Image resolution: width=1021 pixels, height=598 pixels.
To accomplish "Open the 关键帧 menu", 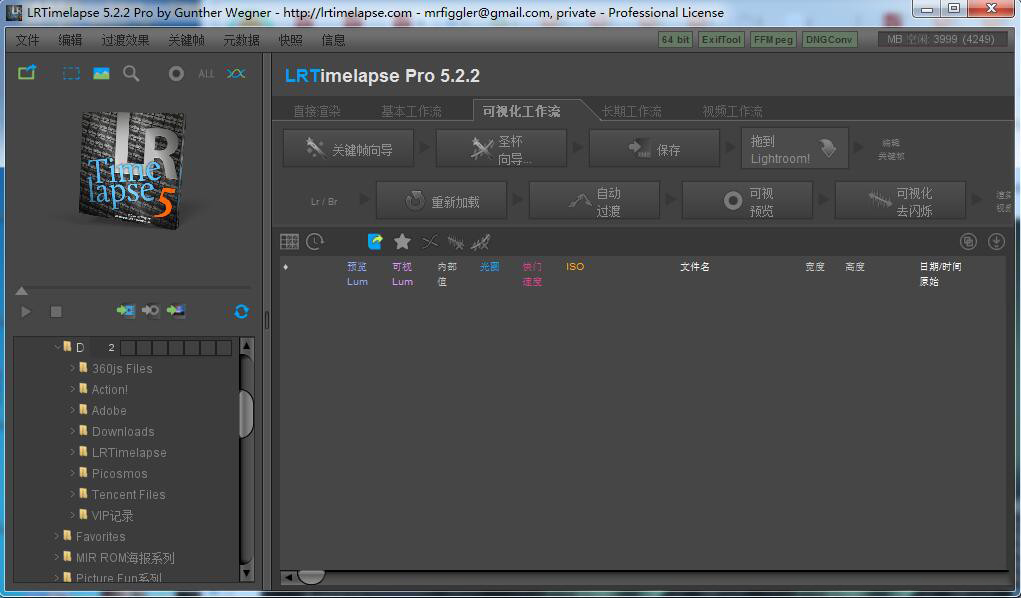I will (186, 40).
